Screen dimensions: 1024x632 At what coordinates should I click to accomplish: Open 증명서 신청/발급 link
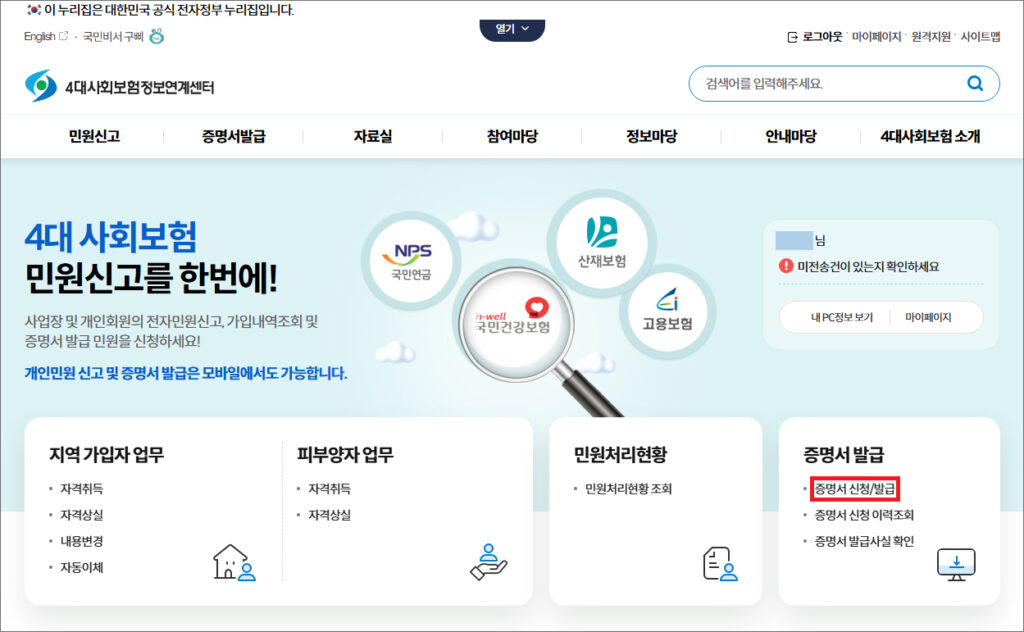pos(856,489)
